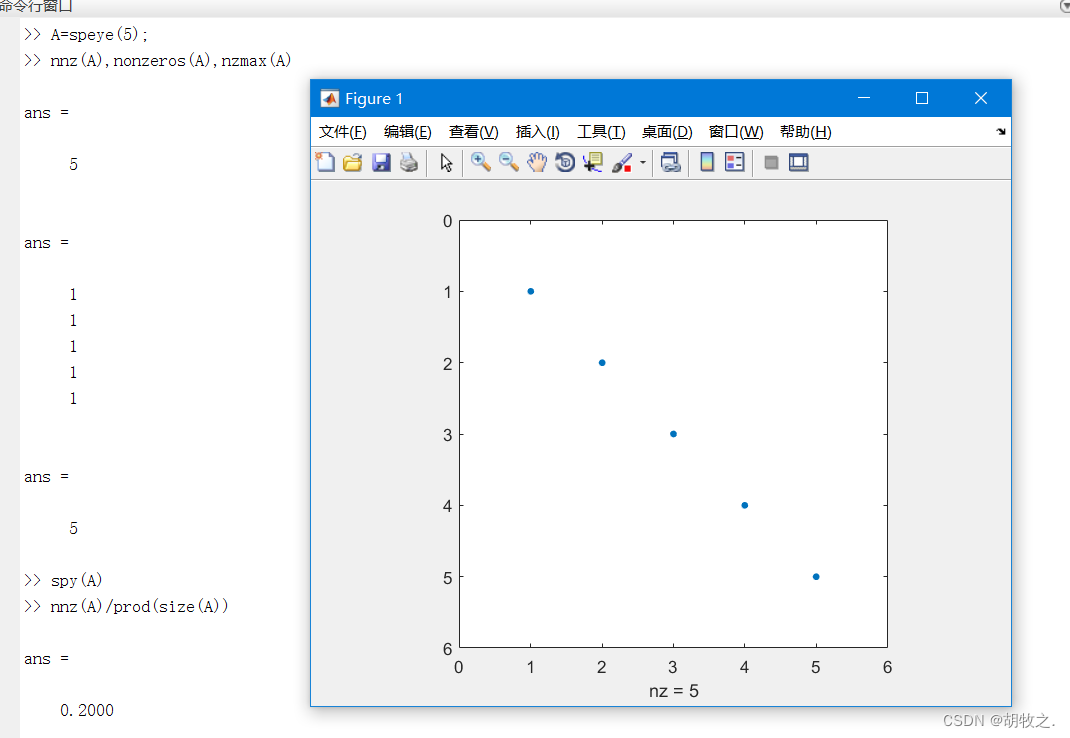Image resolution: width=1070 pixels, height=738 pixels.
Task: Click the 'Figure 1' window title text
Action: (374, 98)
